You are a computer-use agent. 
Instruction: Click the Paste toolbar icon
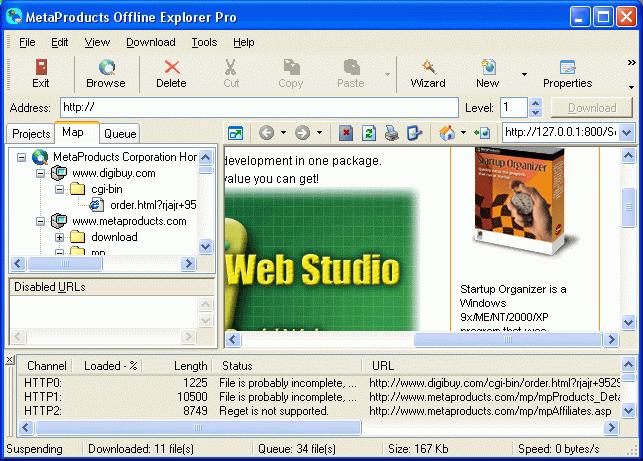click(351, 67)
